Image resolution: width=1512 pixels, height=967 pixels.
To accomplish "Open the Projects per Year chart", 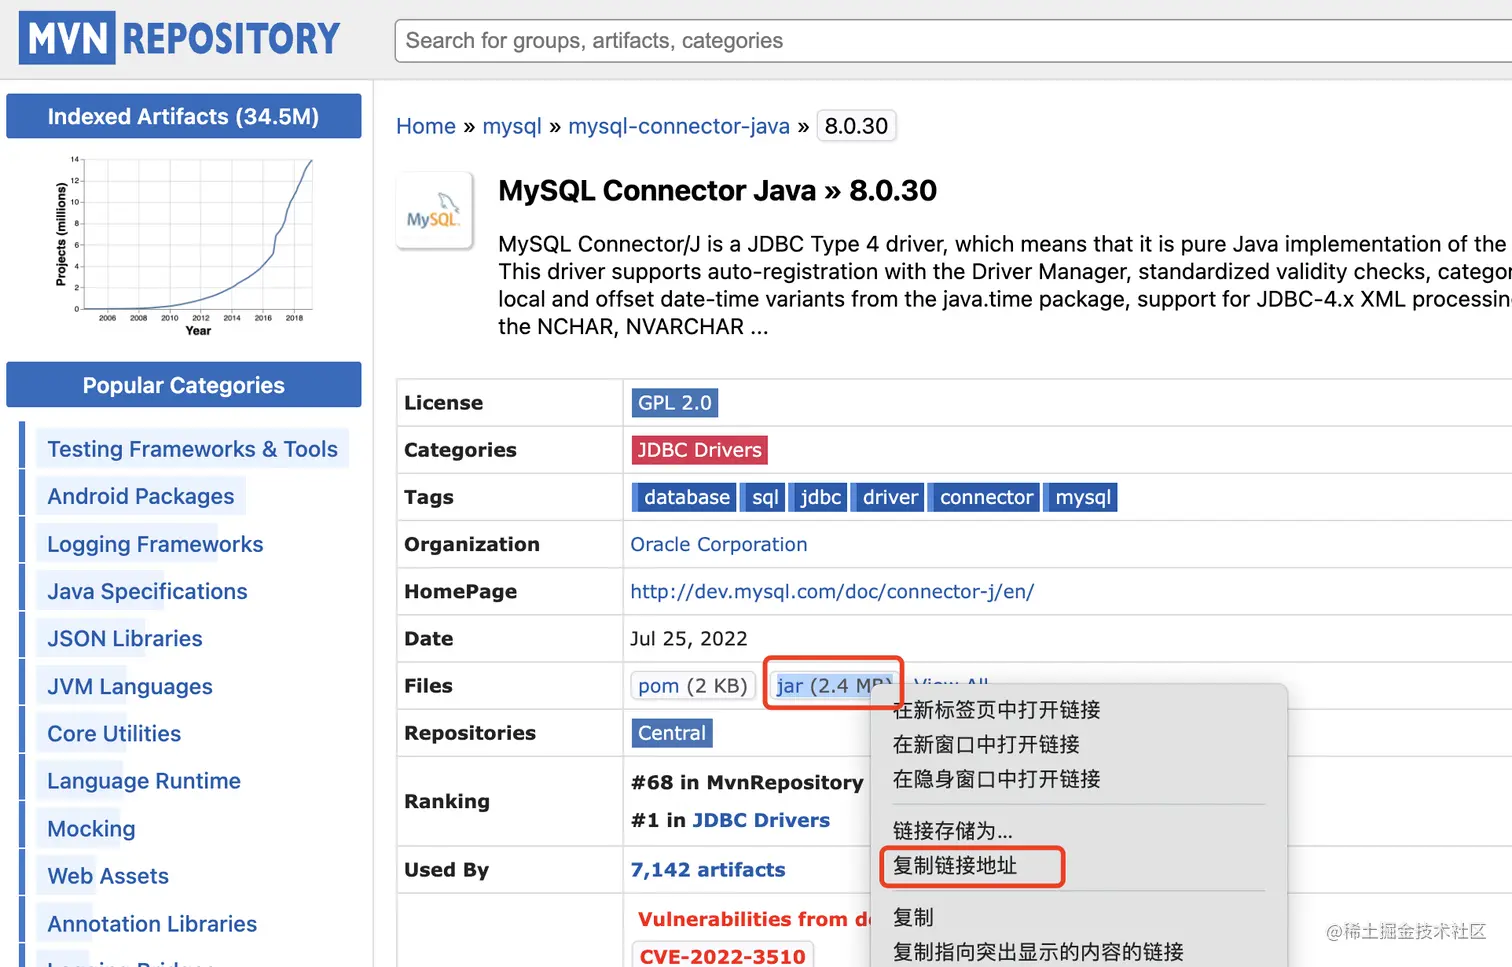I will (184, 247).
